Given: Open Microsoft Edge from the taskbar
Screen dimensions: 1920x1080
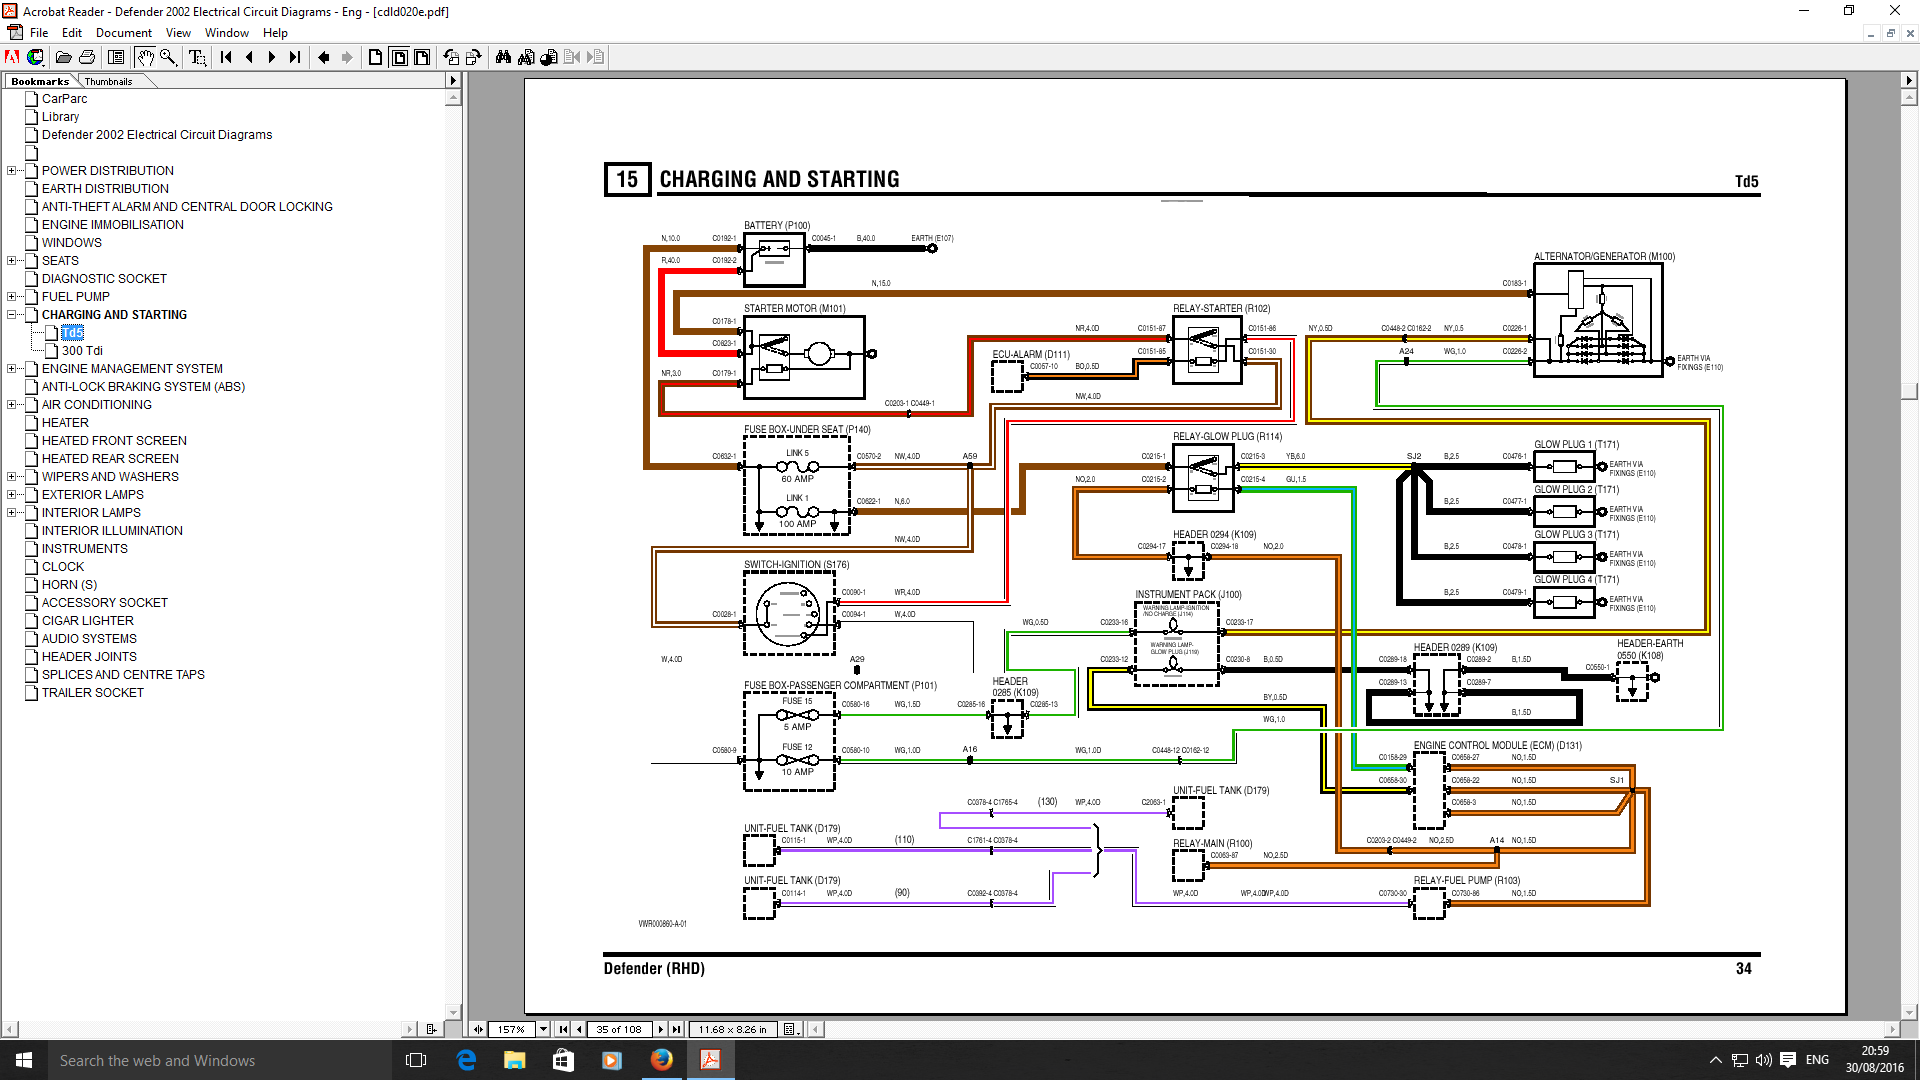Looking at the screenshot, I should [x=466, y=1060].
